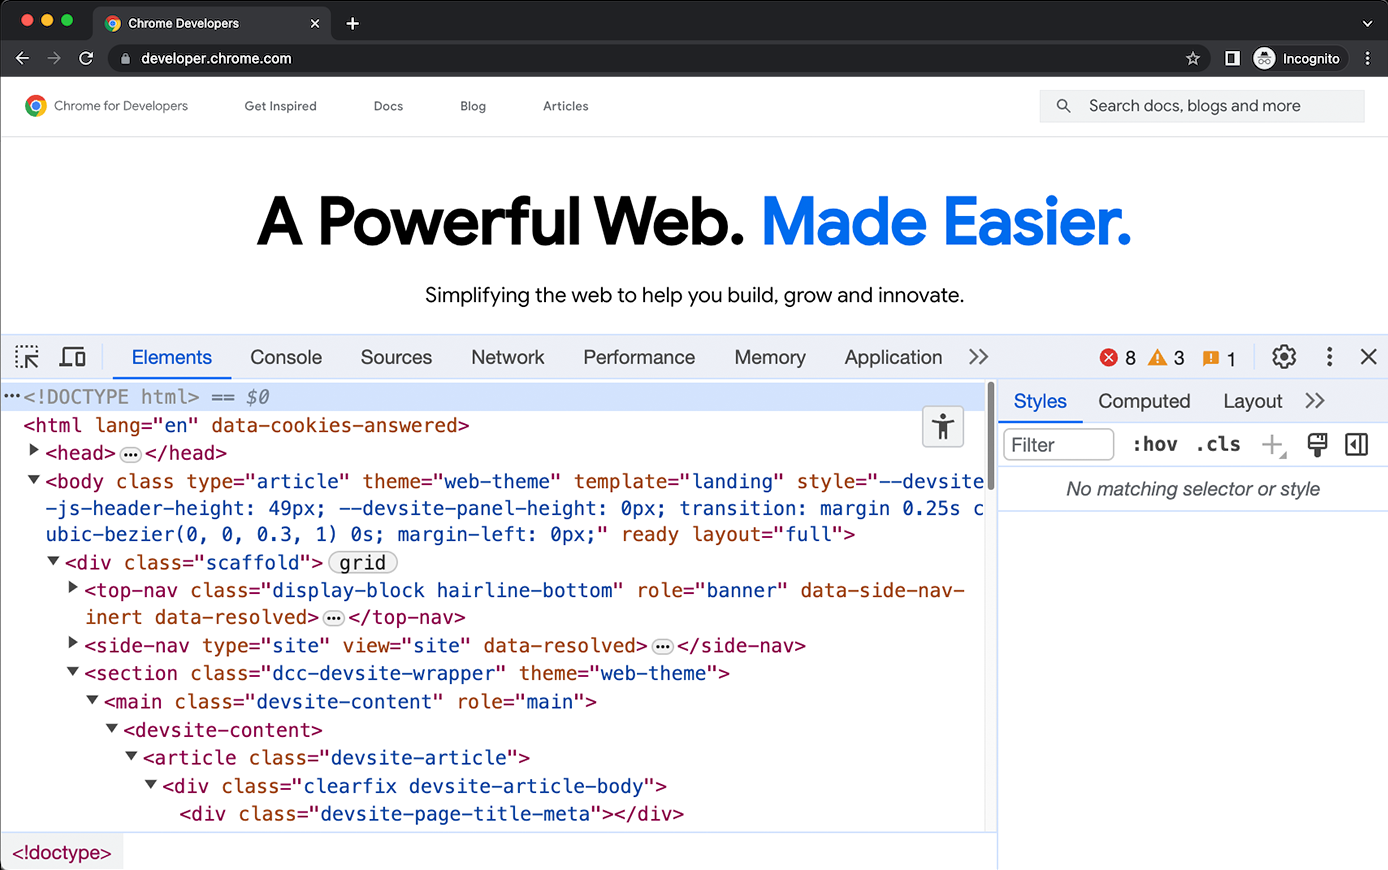
Task: Activate the inspect element picker icon
Action: [x=27, y=357]
